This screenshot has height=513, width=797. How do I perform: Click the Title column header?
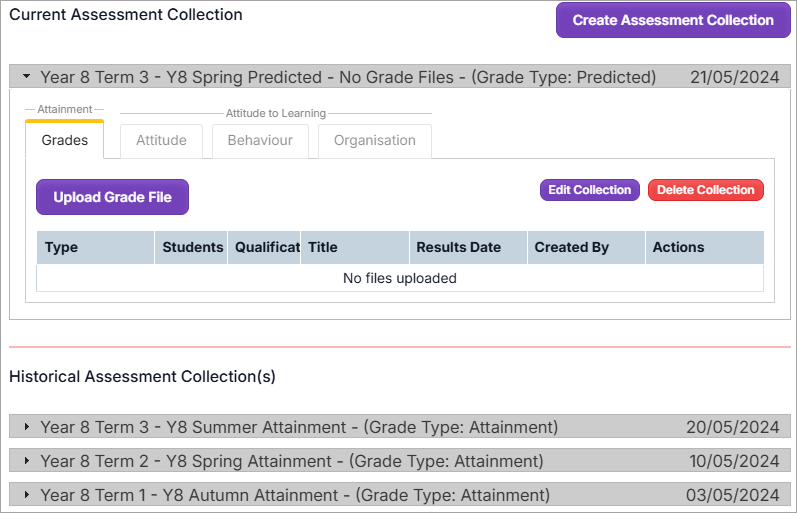(x=355, y=248)
